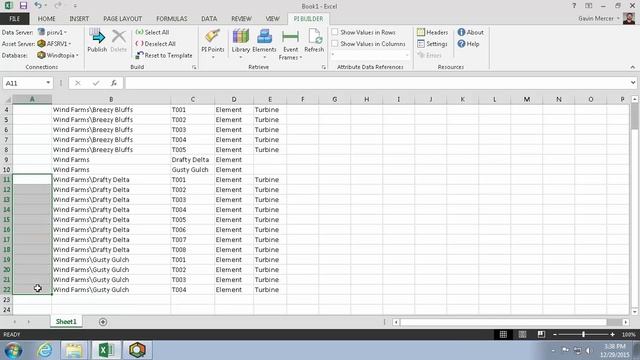The width and height of the screenshot is (640, 360).
Task: Switch to Page Layout view in status bar
Action: click(x=522, y=334)
